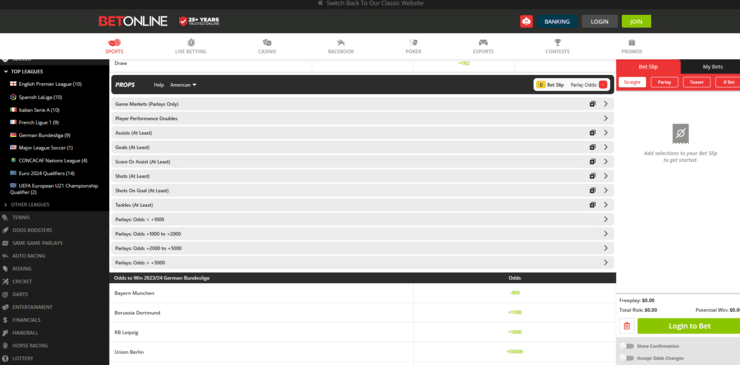Open the Racebook horse icon

pyautogui.click(x=341, y=42)
